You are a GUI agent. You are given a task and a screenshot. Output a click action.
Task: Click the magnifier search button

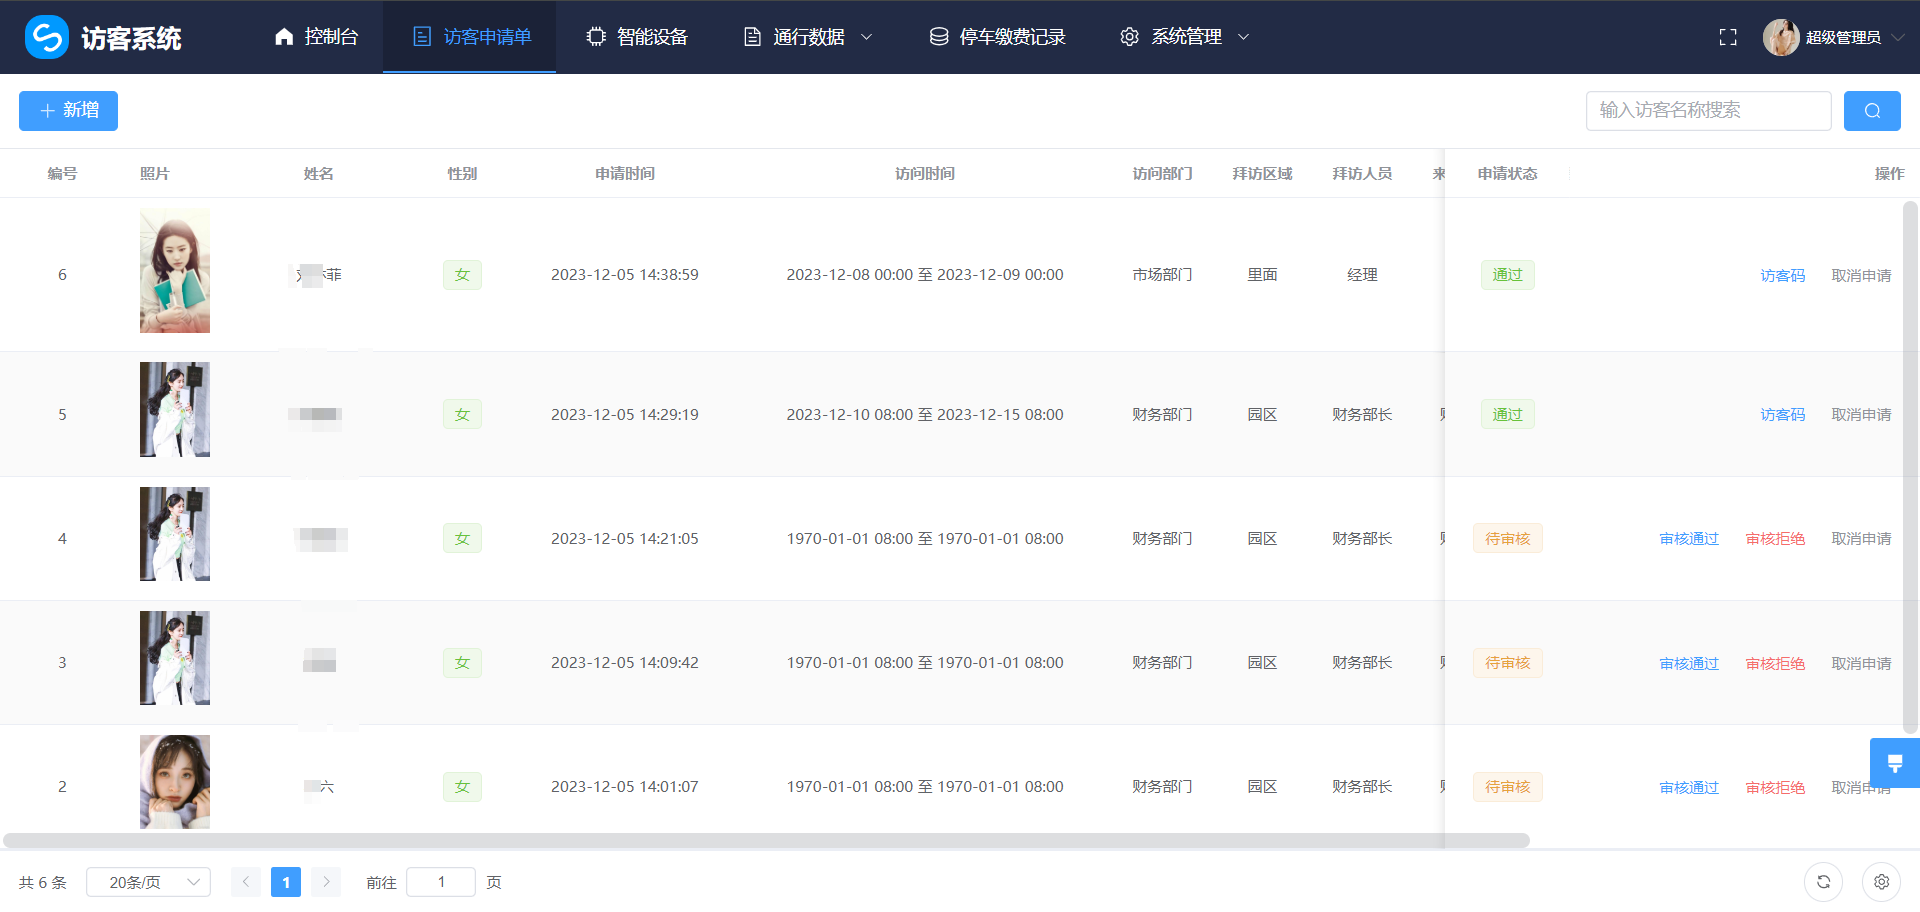point(1872,111)
